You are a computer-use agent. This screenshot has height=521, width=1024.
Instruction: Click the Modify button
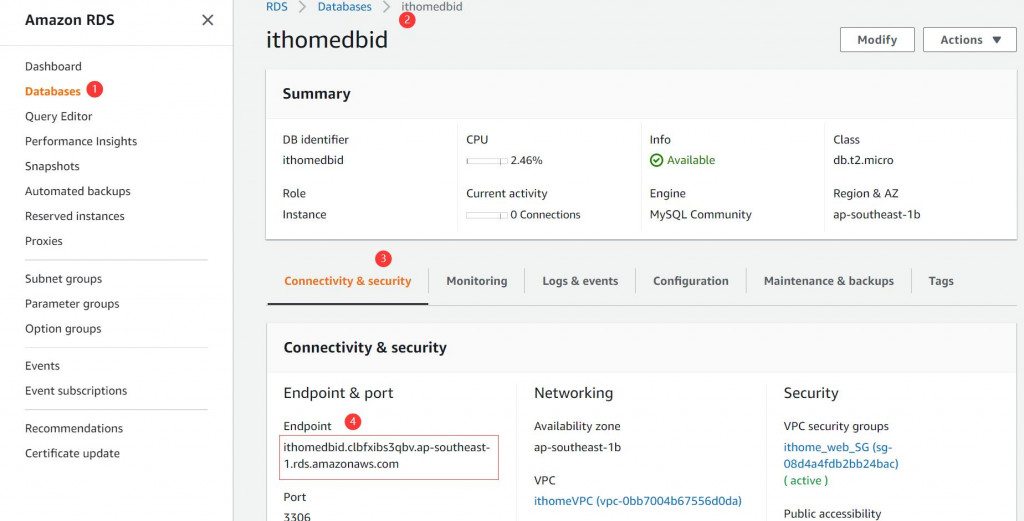877,40
